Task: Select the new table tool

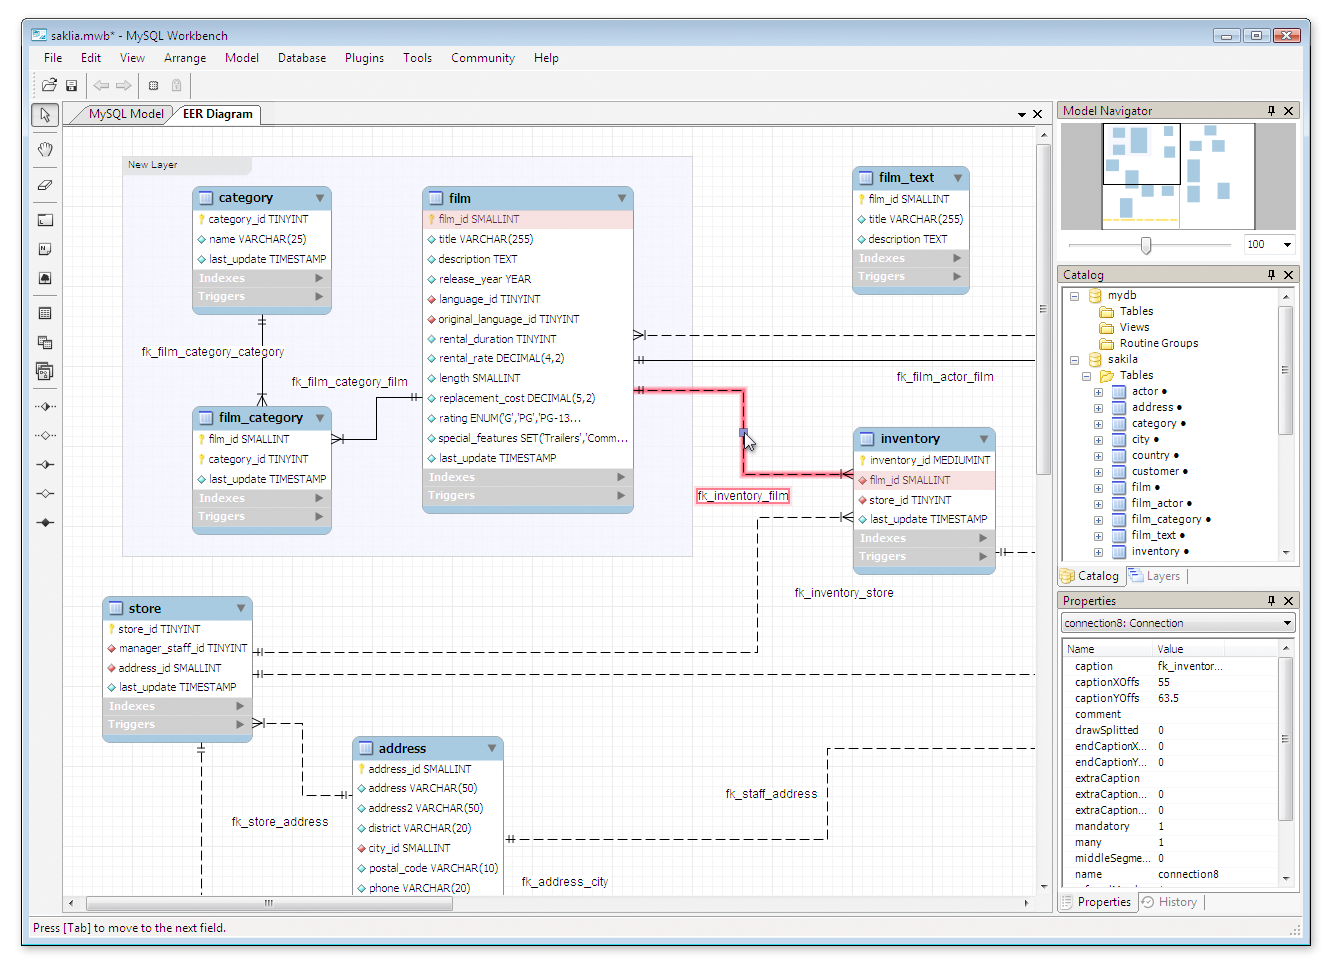Action: point(44,313)
